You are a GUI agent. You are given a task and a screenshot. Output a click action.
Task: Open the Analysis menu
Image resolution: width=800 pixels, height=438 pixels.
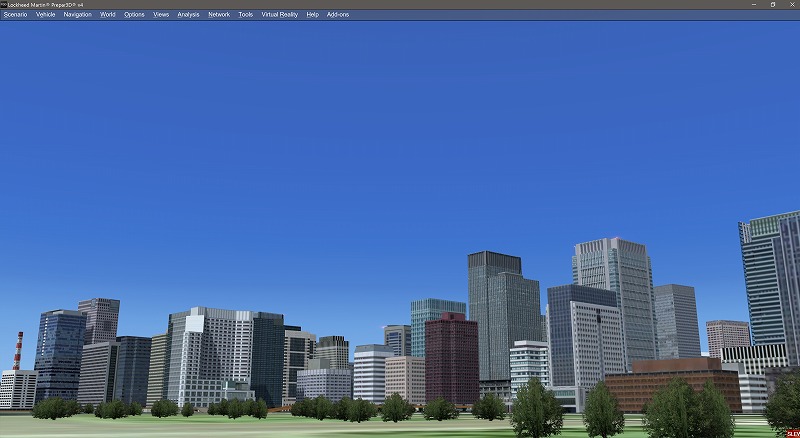coord(188,15)
